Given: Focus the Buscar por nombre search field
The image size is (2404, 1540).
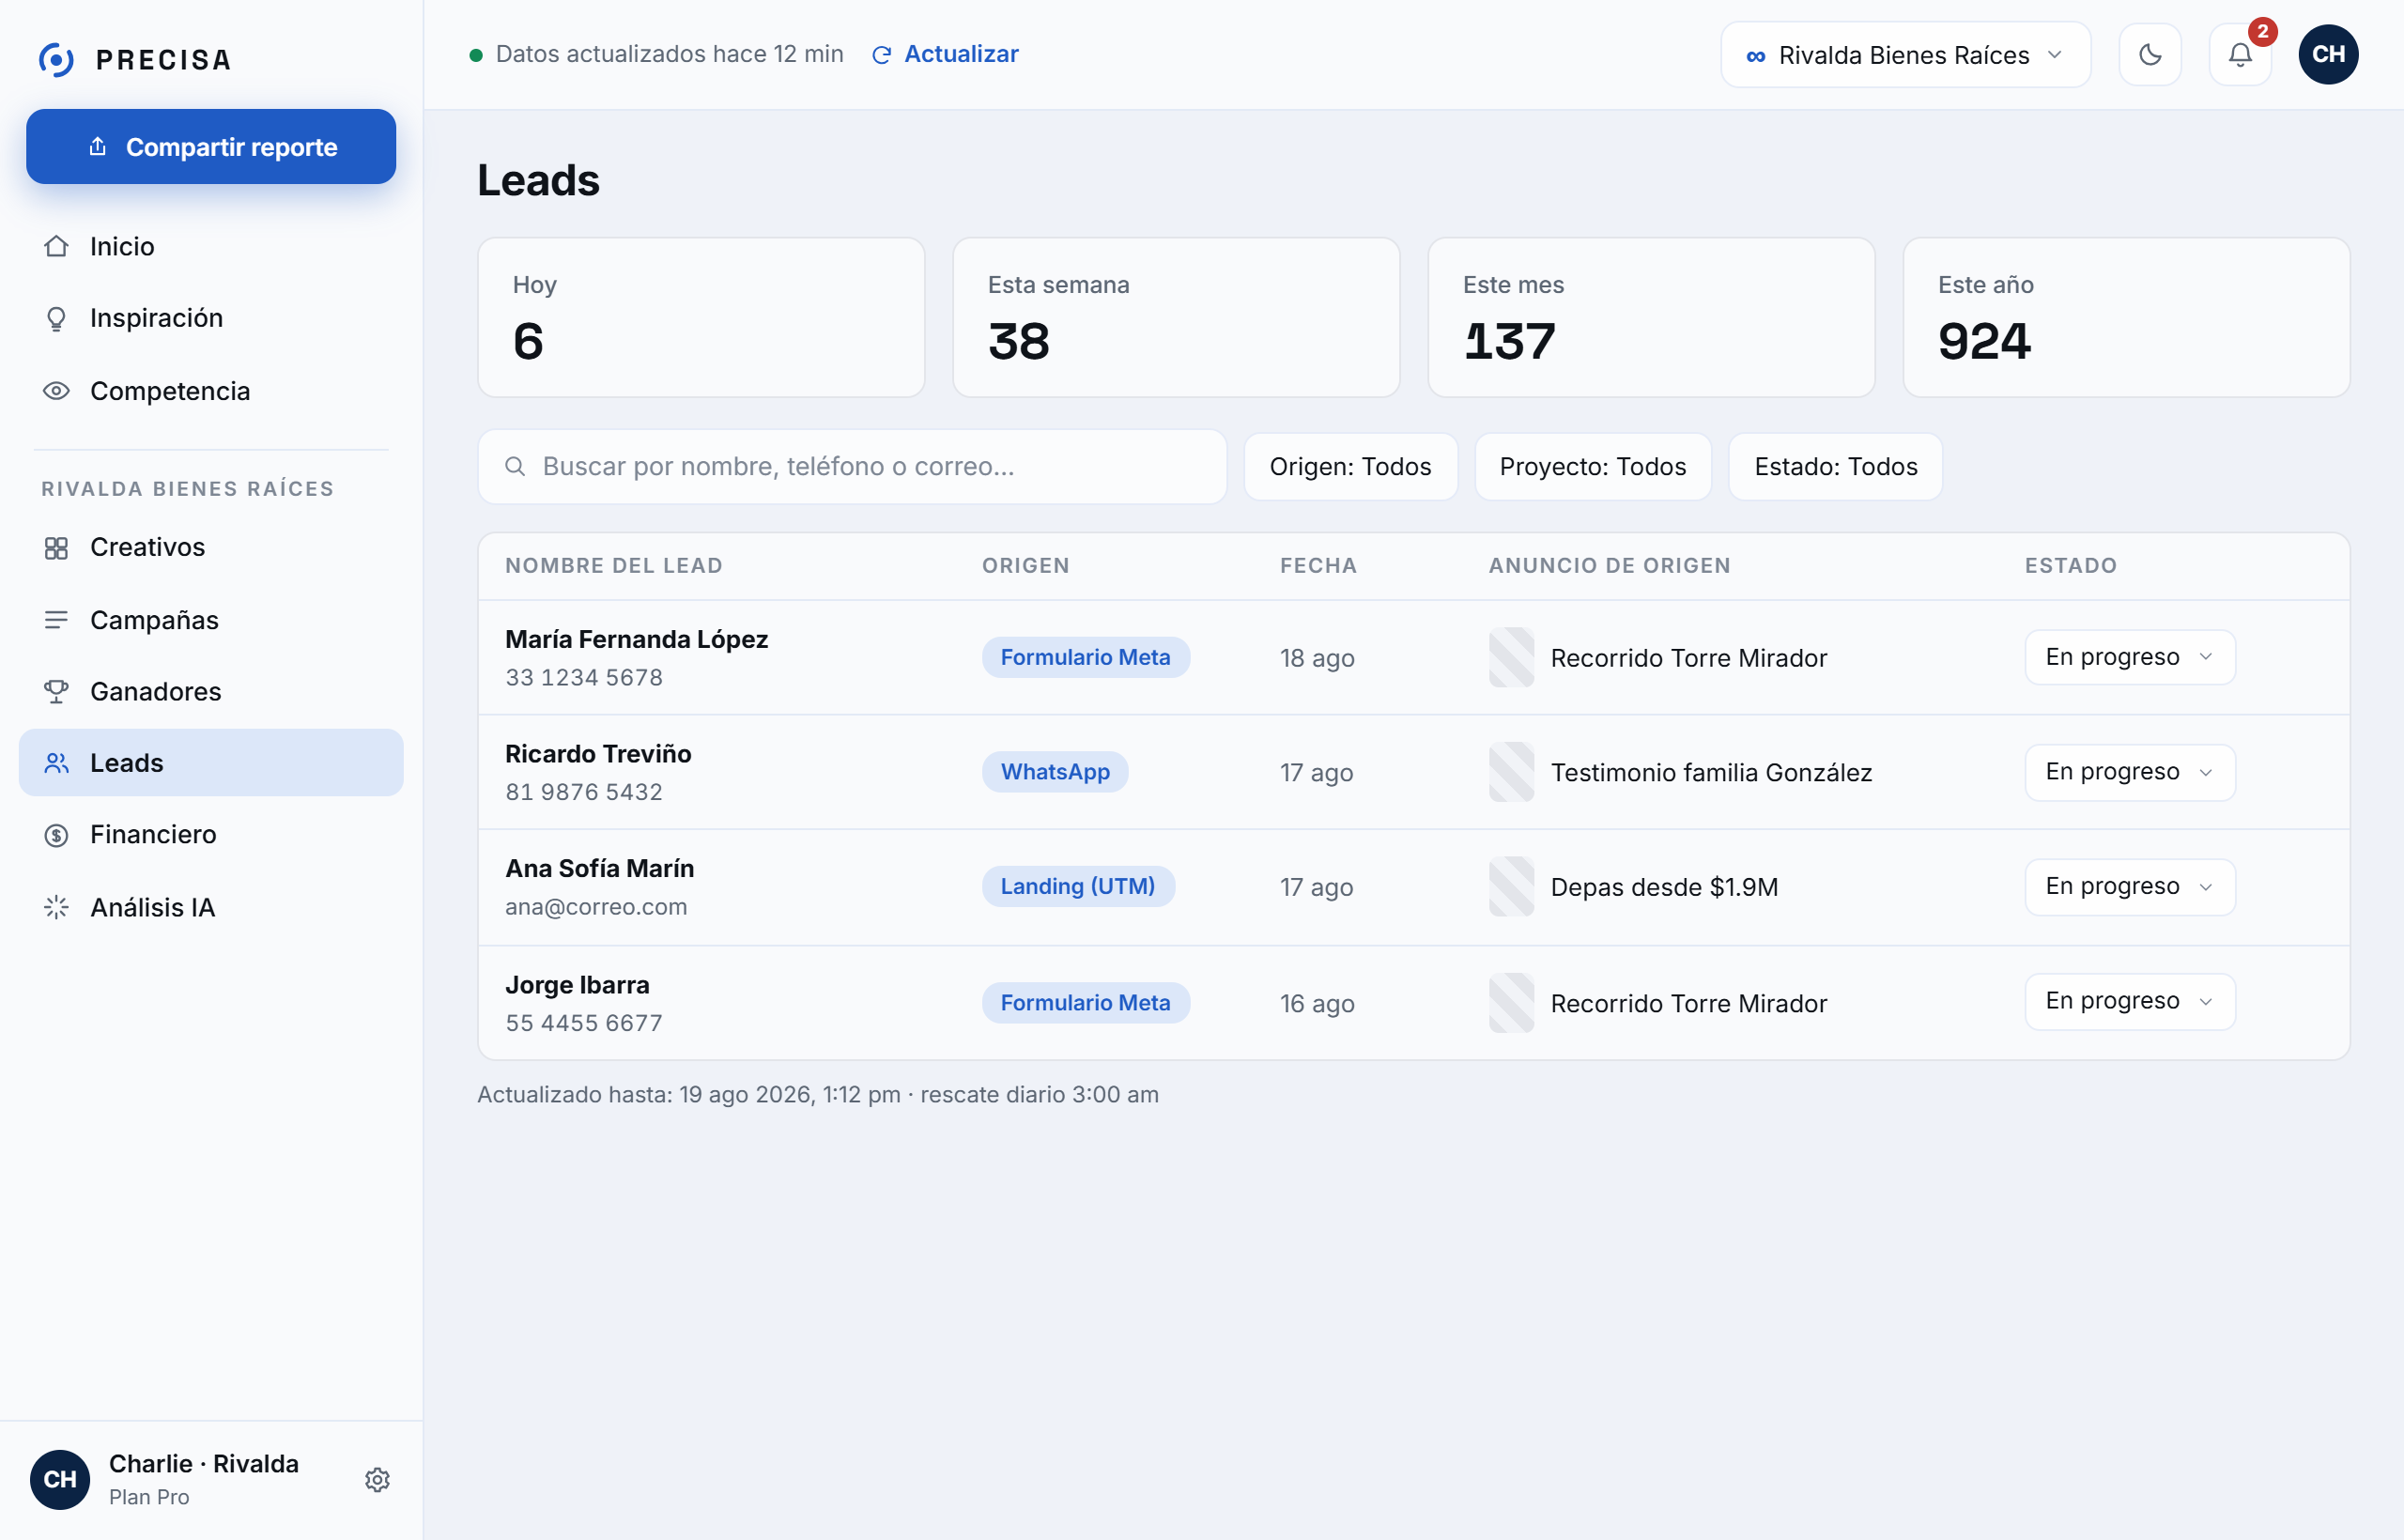Looking at the screenshot, I should [x=852, y=467].
